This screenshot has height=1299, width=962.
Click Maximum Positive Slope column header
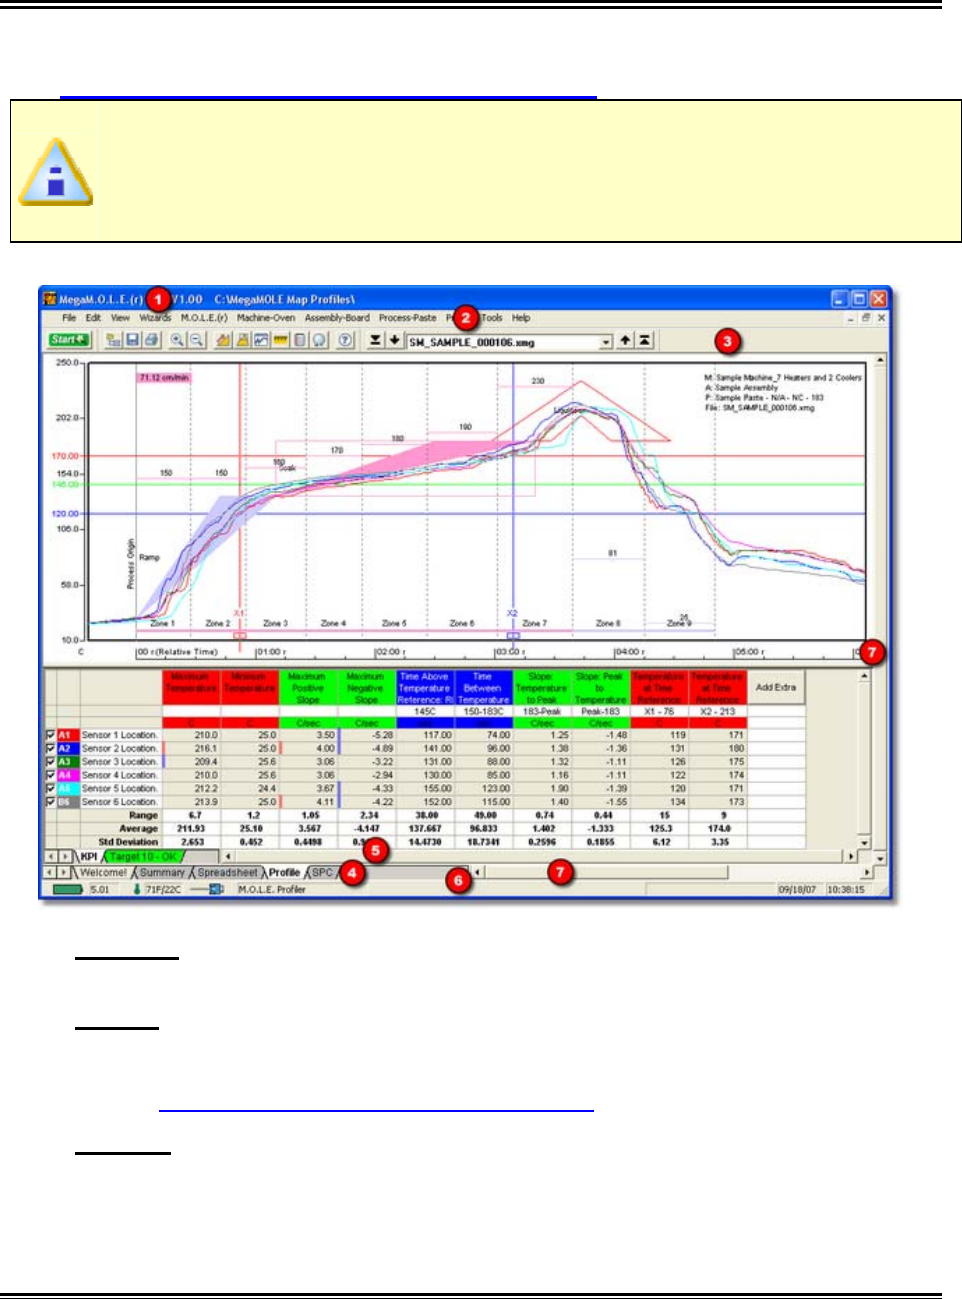308,687
